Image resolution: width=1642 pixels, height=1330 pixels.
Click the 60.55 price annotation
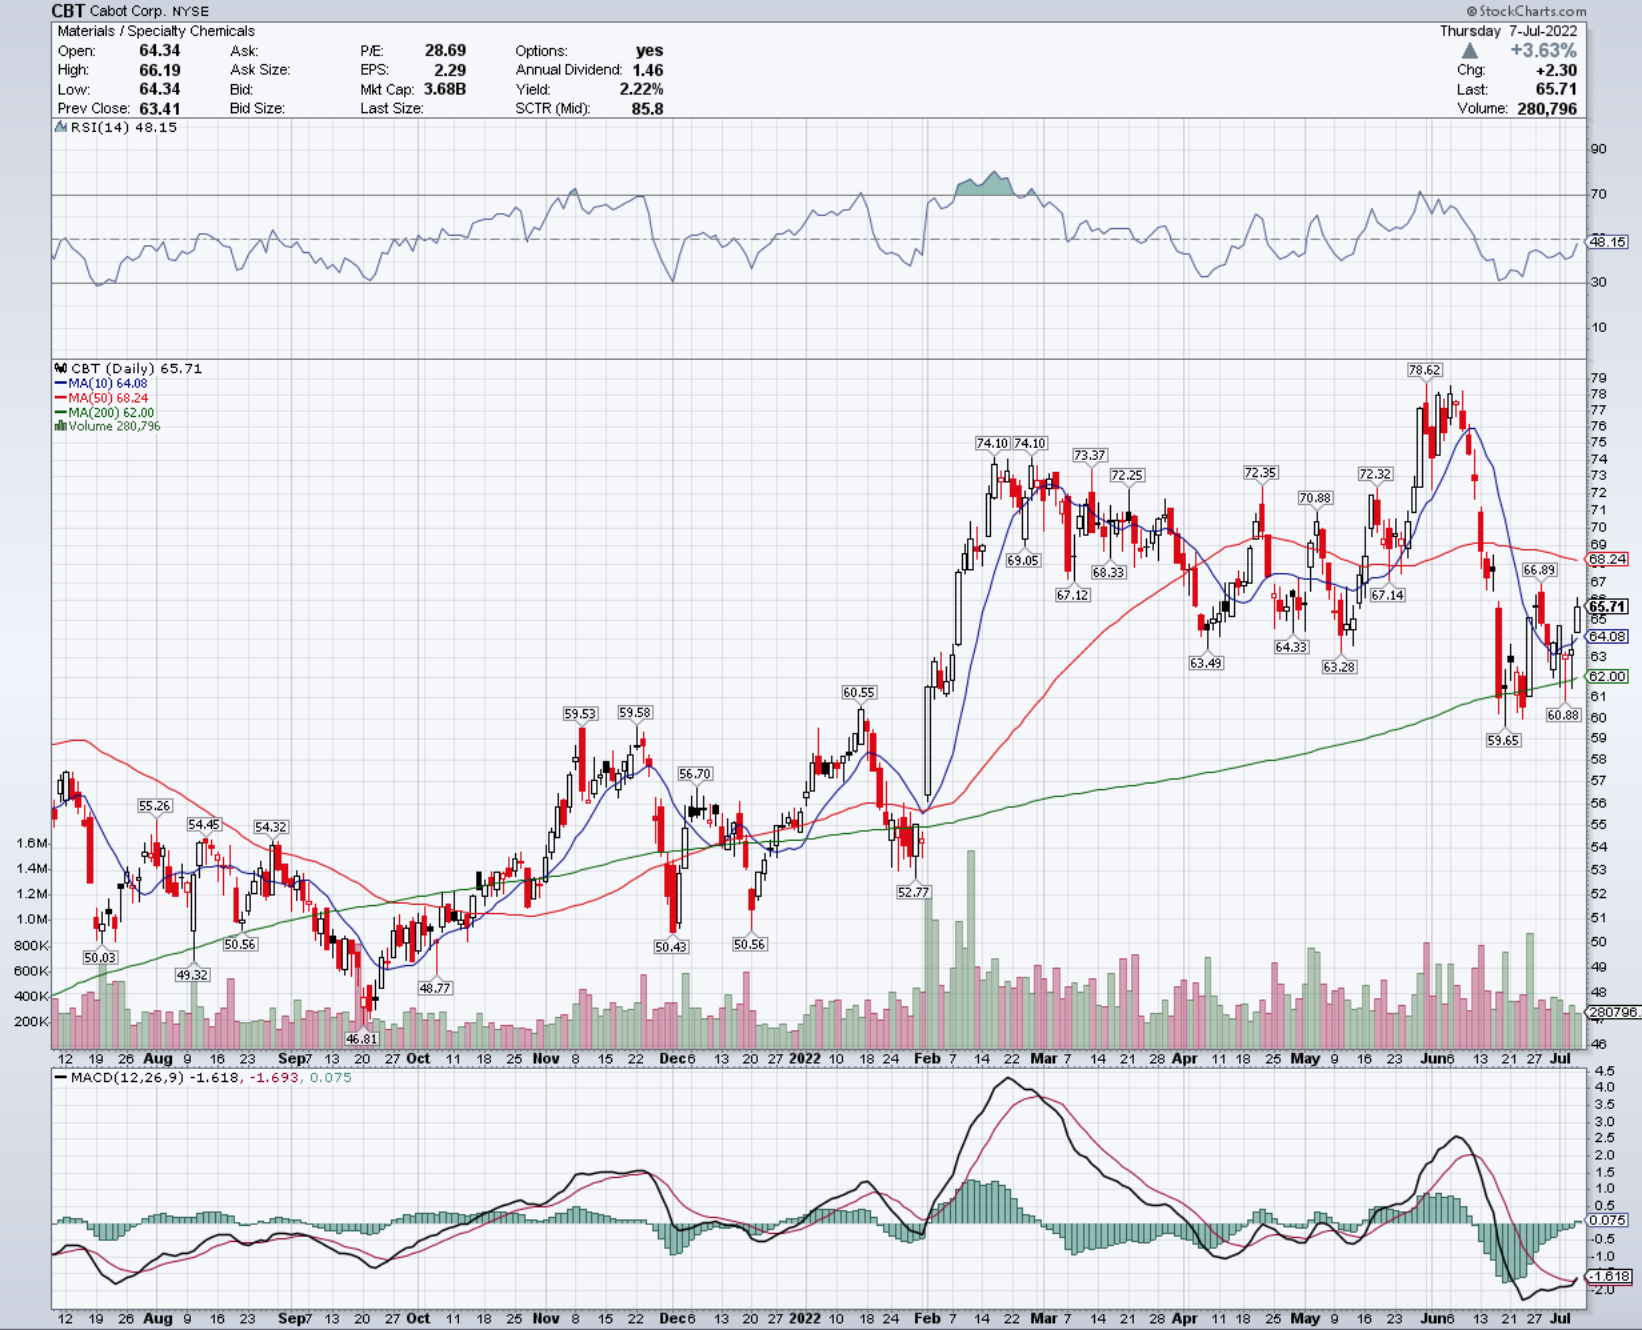[858, 692]
